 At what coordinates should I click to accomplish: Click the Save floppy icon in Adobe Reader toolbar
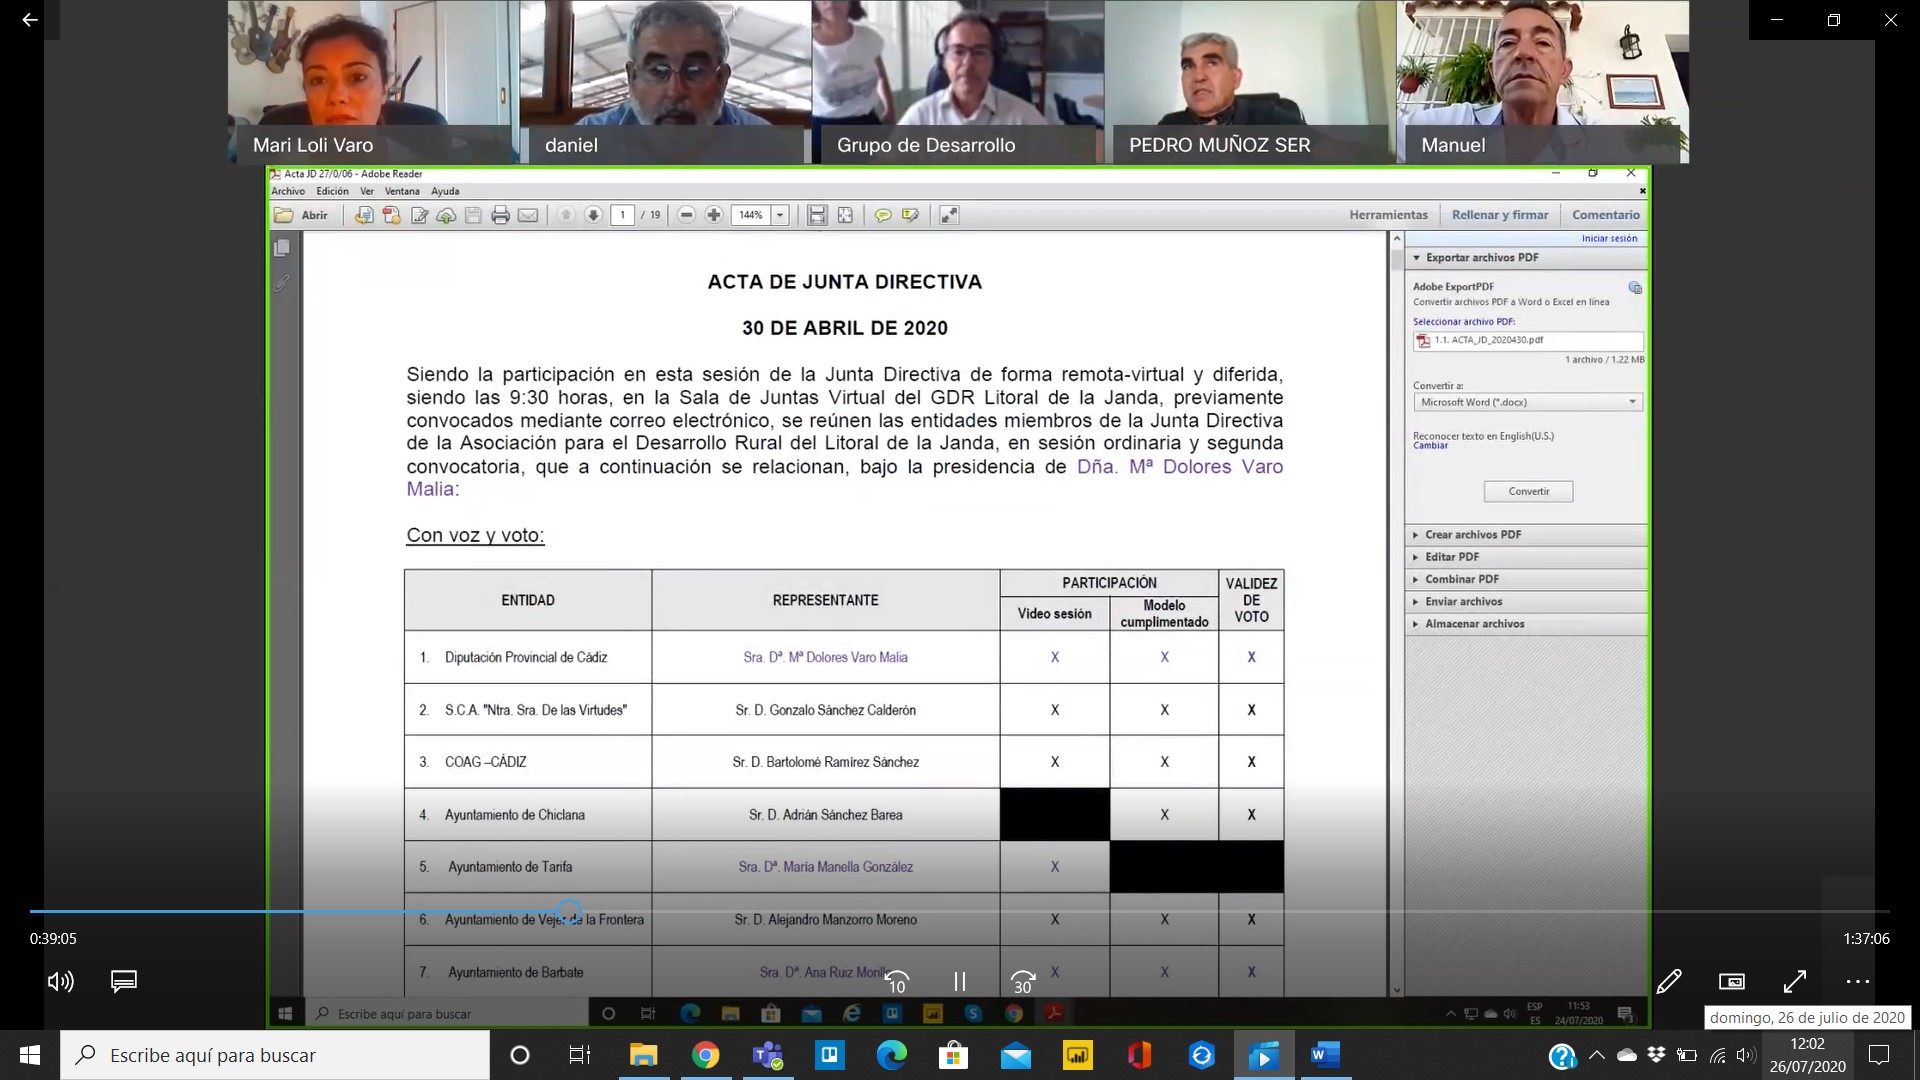coord(473,215)
